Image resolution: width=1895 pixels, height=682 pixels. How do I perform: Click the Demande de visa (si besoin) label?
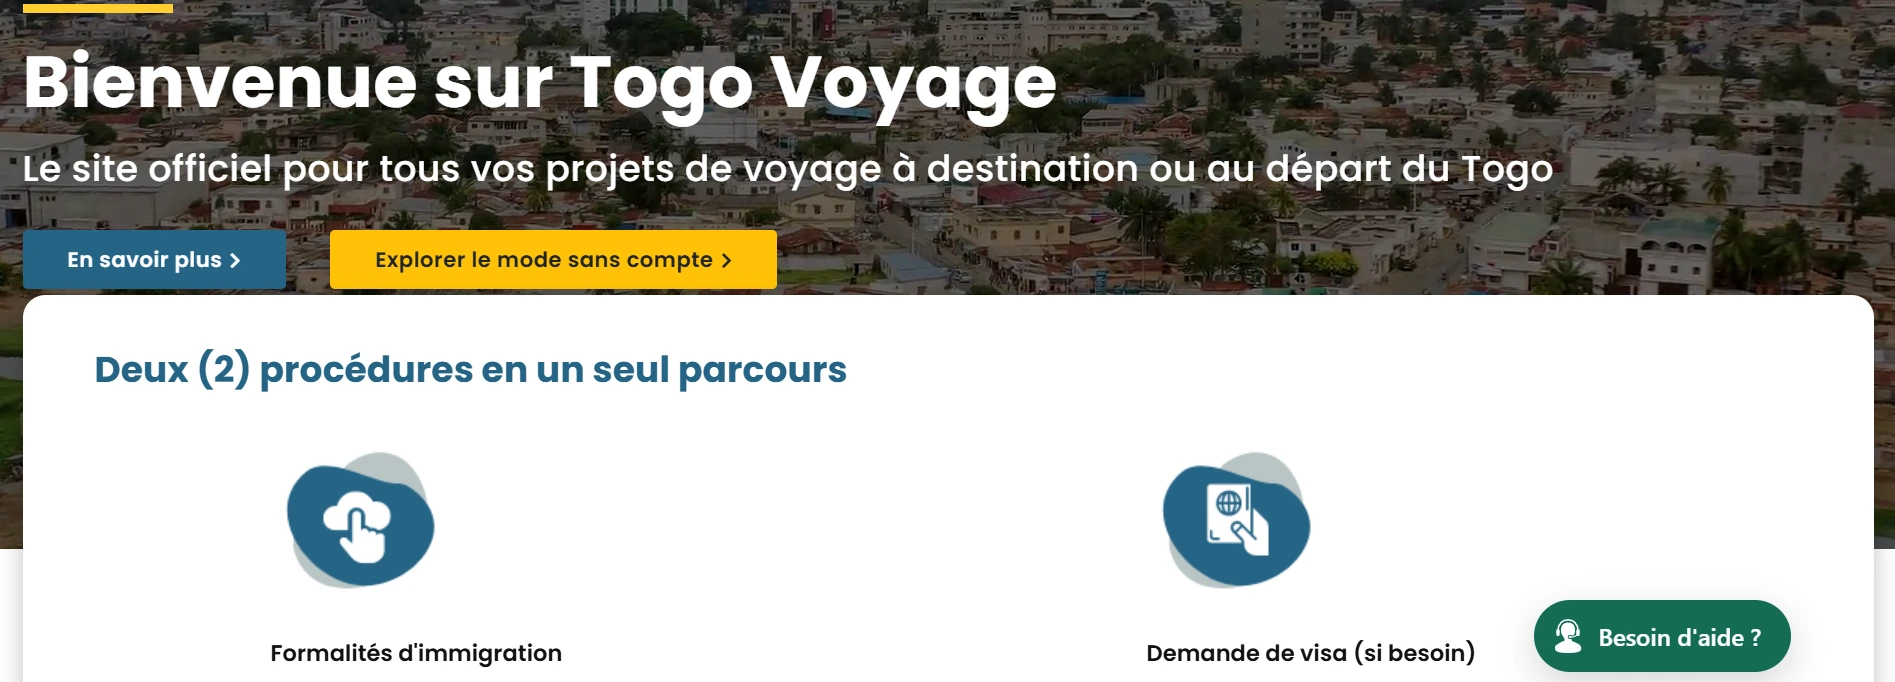(x=1310, y=653)
